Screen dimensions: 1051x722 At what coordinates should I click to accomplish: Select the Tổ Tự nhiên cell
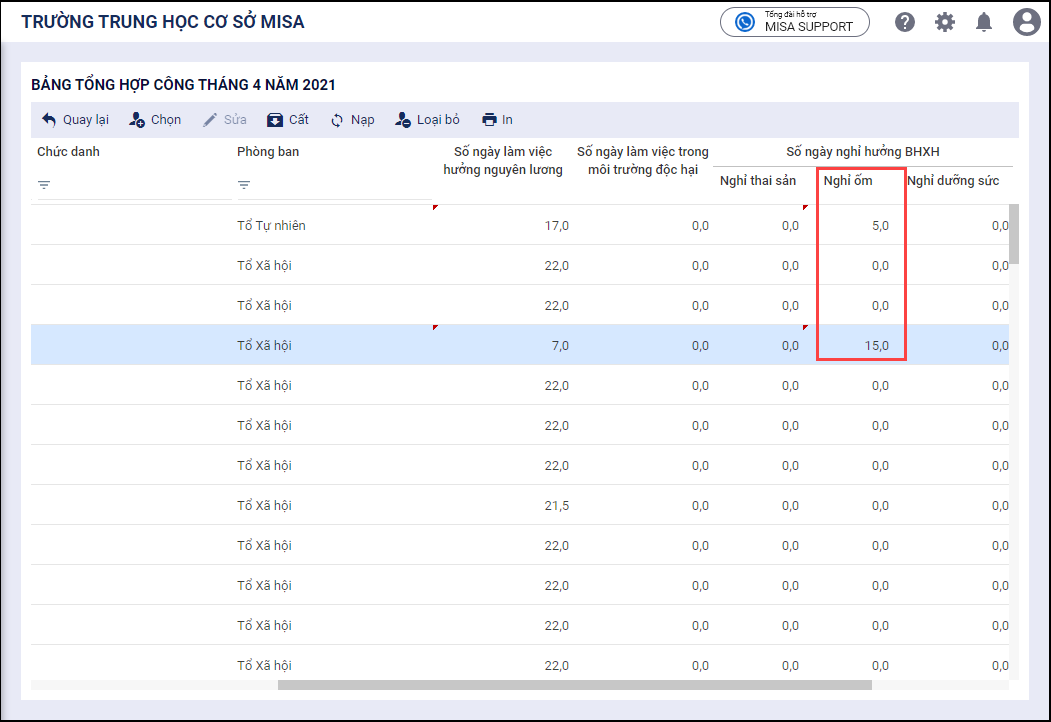(x=271, y=225)
